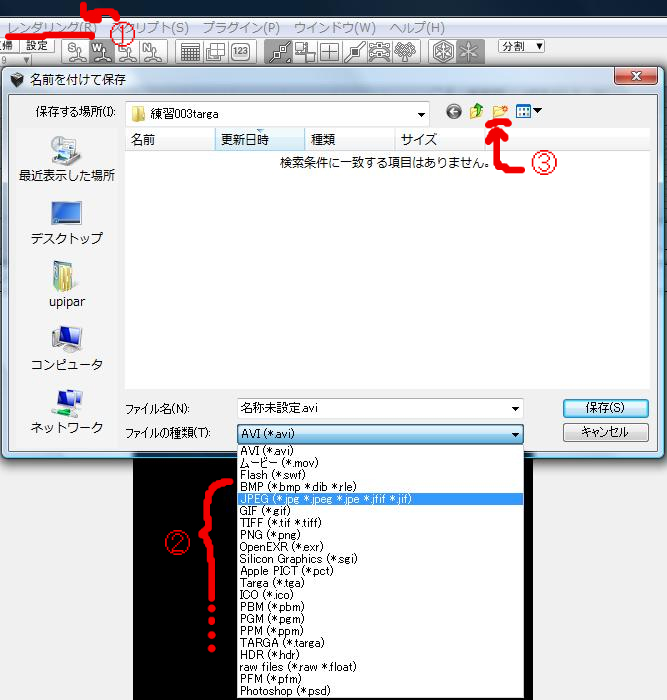
Task: Open the 分割 dropdown in toolbar
Action: click(521, 46)
